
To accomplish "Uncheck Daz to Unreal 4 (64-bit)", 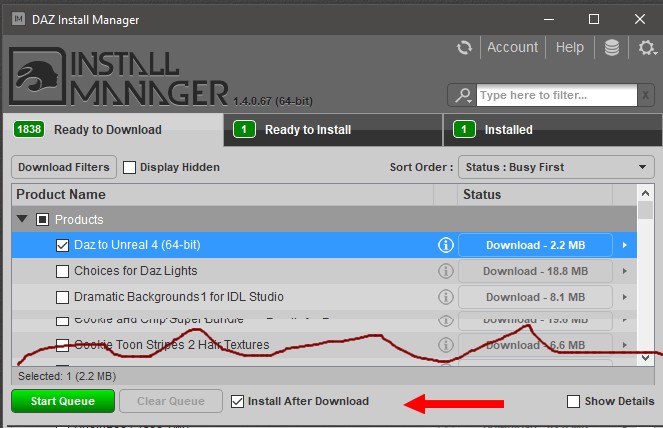I will (x=62, y=245).
